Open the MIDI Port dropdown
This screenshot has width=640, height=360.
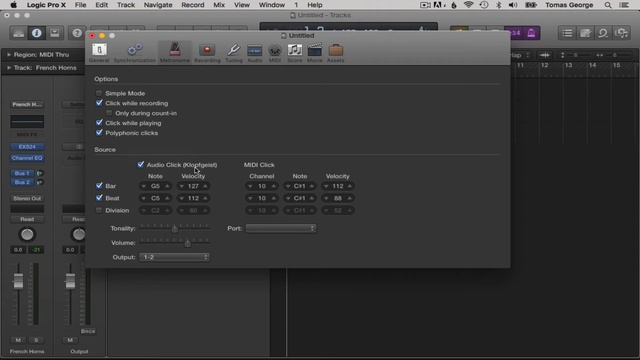281,228
